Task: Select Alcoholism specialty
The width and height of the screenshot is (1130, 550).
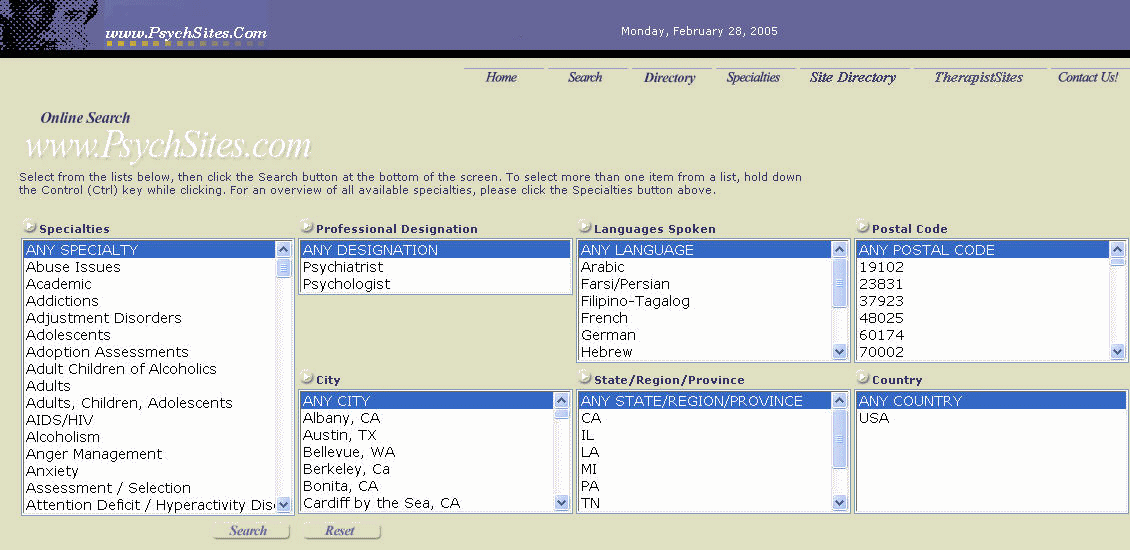Action: 149,437
